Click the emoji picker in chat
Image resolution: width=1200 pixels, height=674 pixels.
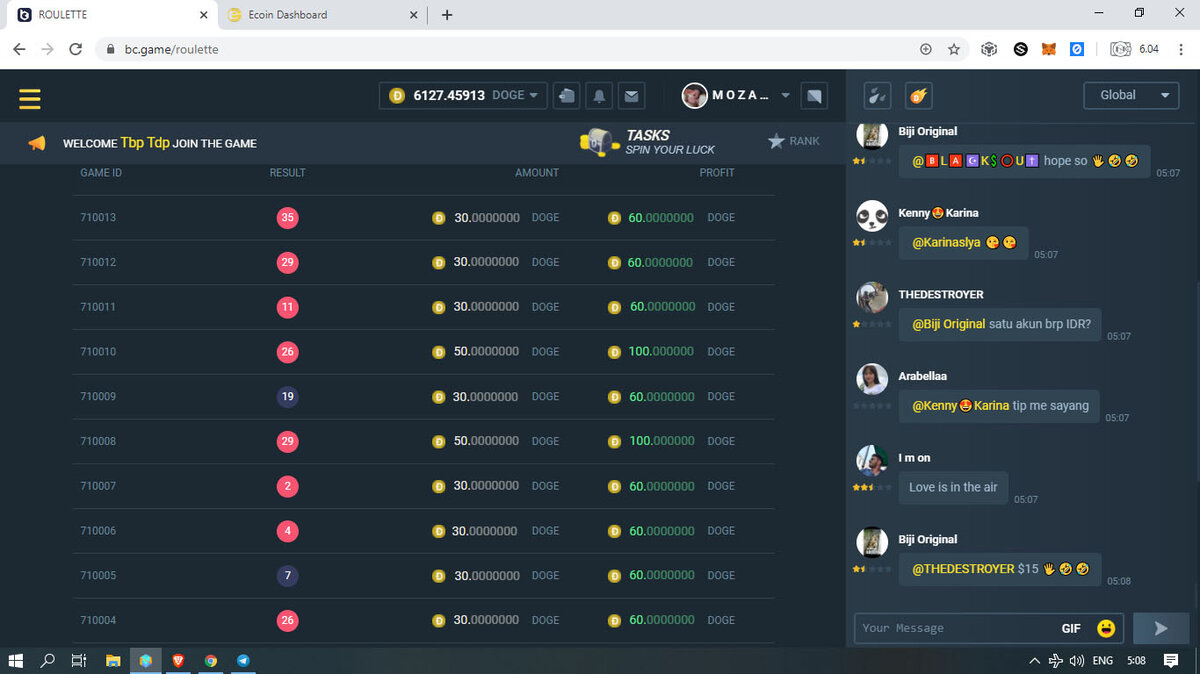1106,628
